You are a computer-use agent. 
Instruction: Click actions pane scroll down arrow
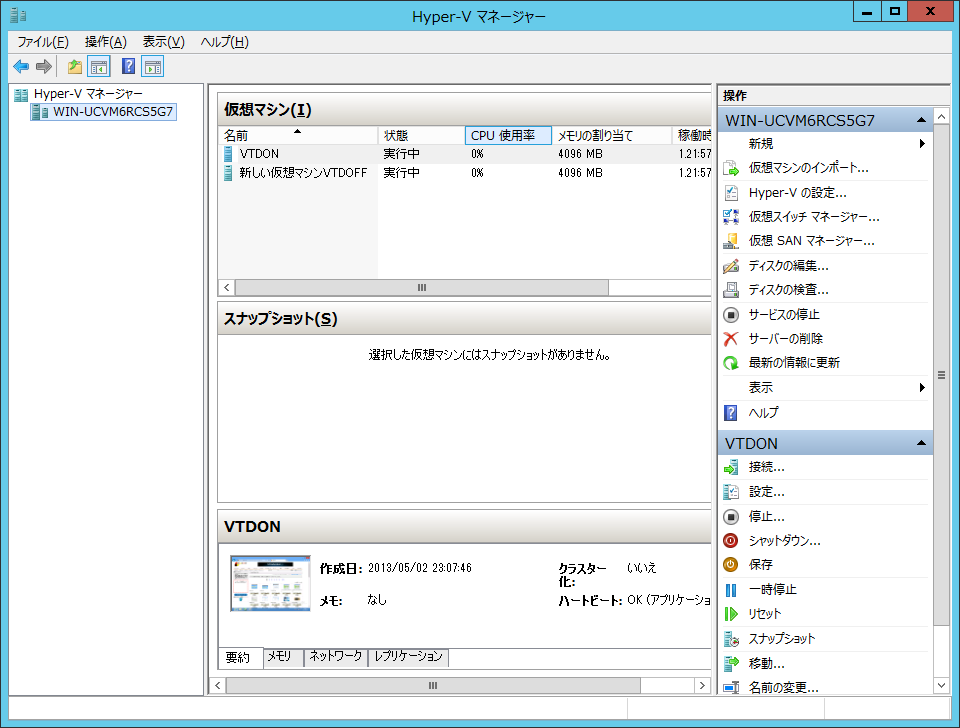coord(942,686)
